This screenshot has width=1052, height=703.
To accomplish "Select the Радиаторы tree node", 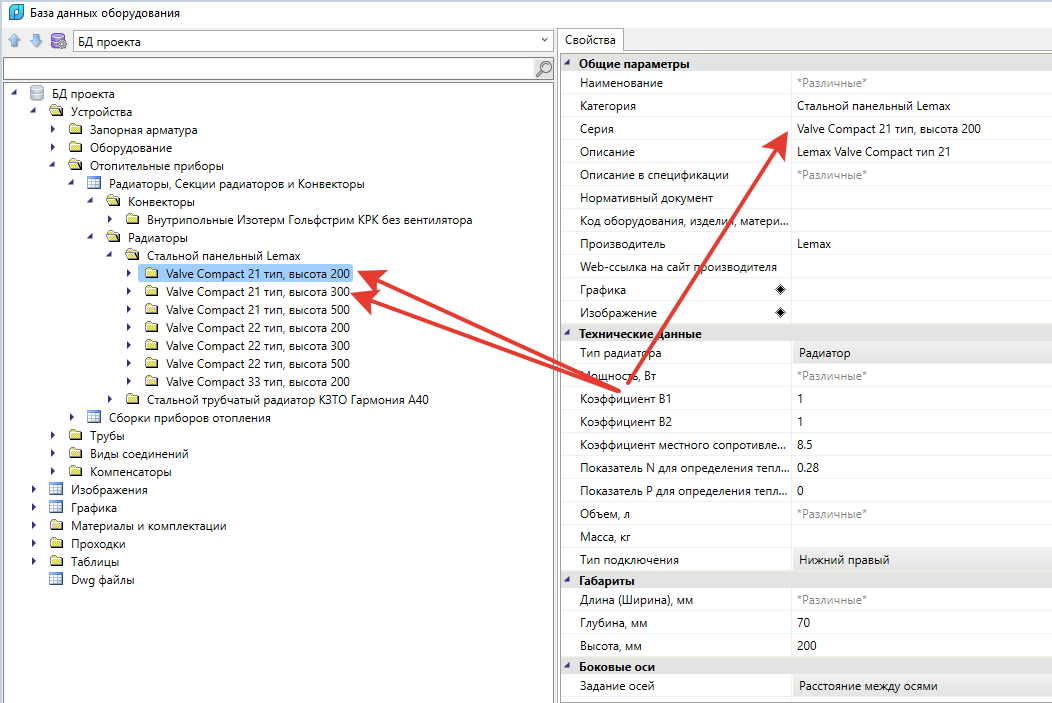I will click(x=158, y=238).
